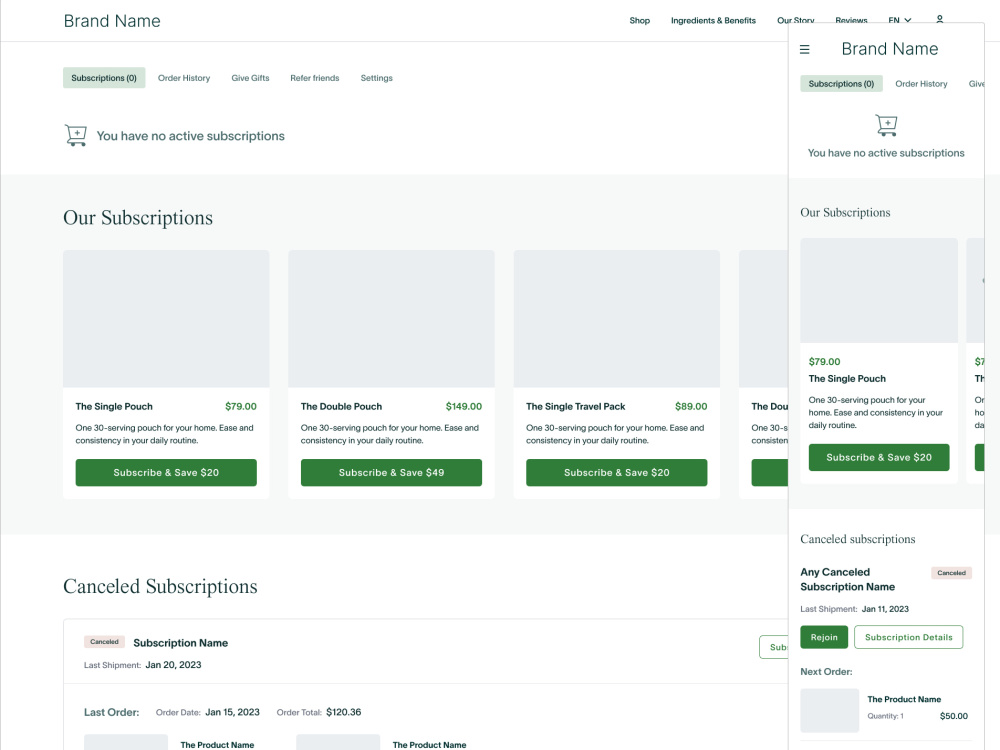
Task: Open the Shop menu item
Action: (x=640, y=20)
